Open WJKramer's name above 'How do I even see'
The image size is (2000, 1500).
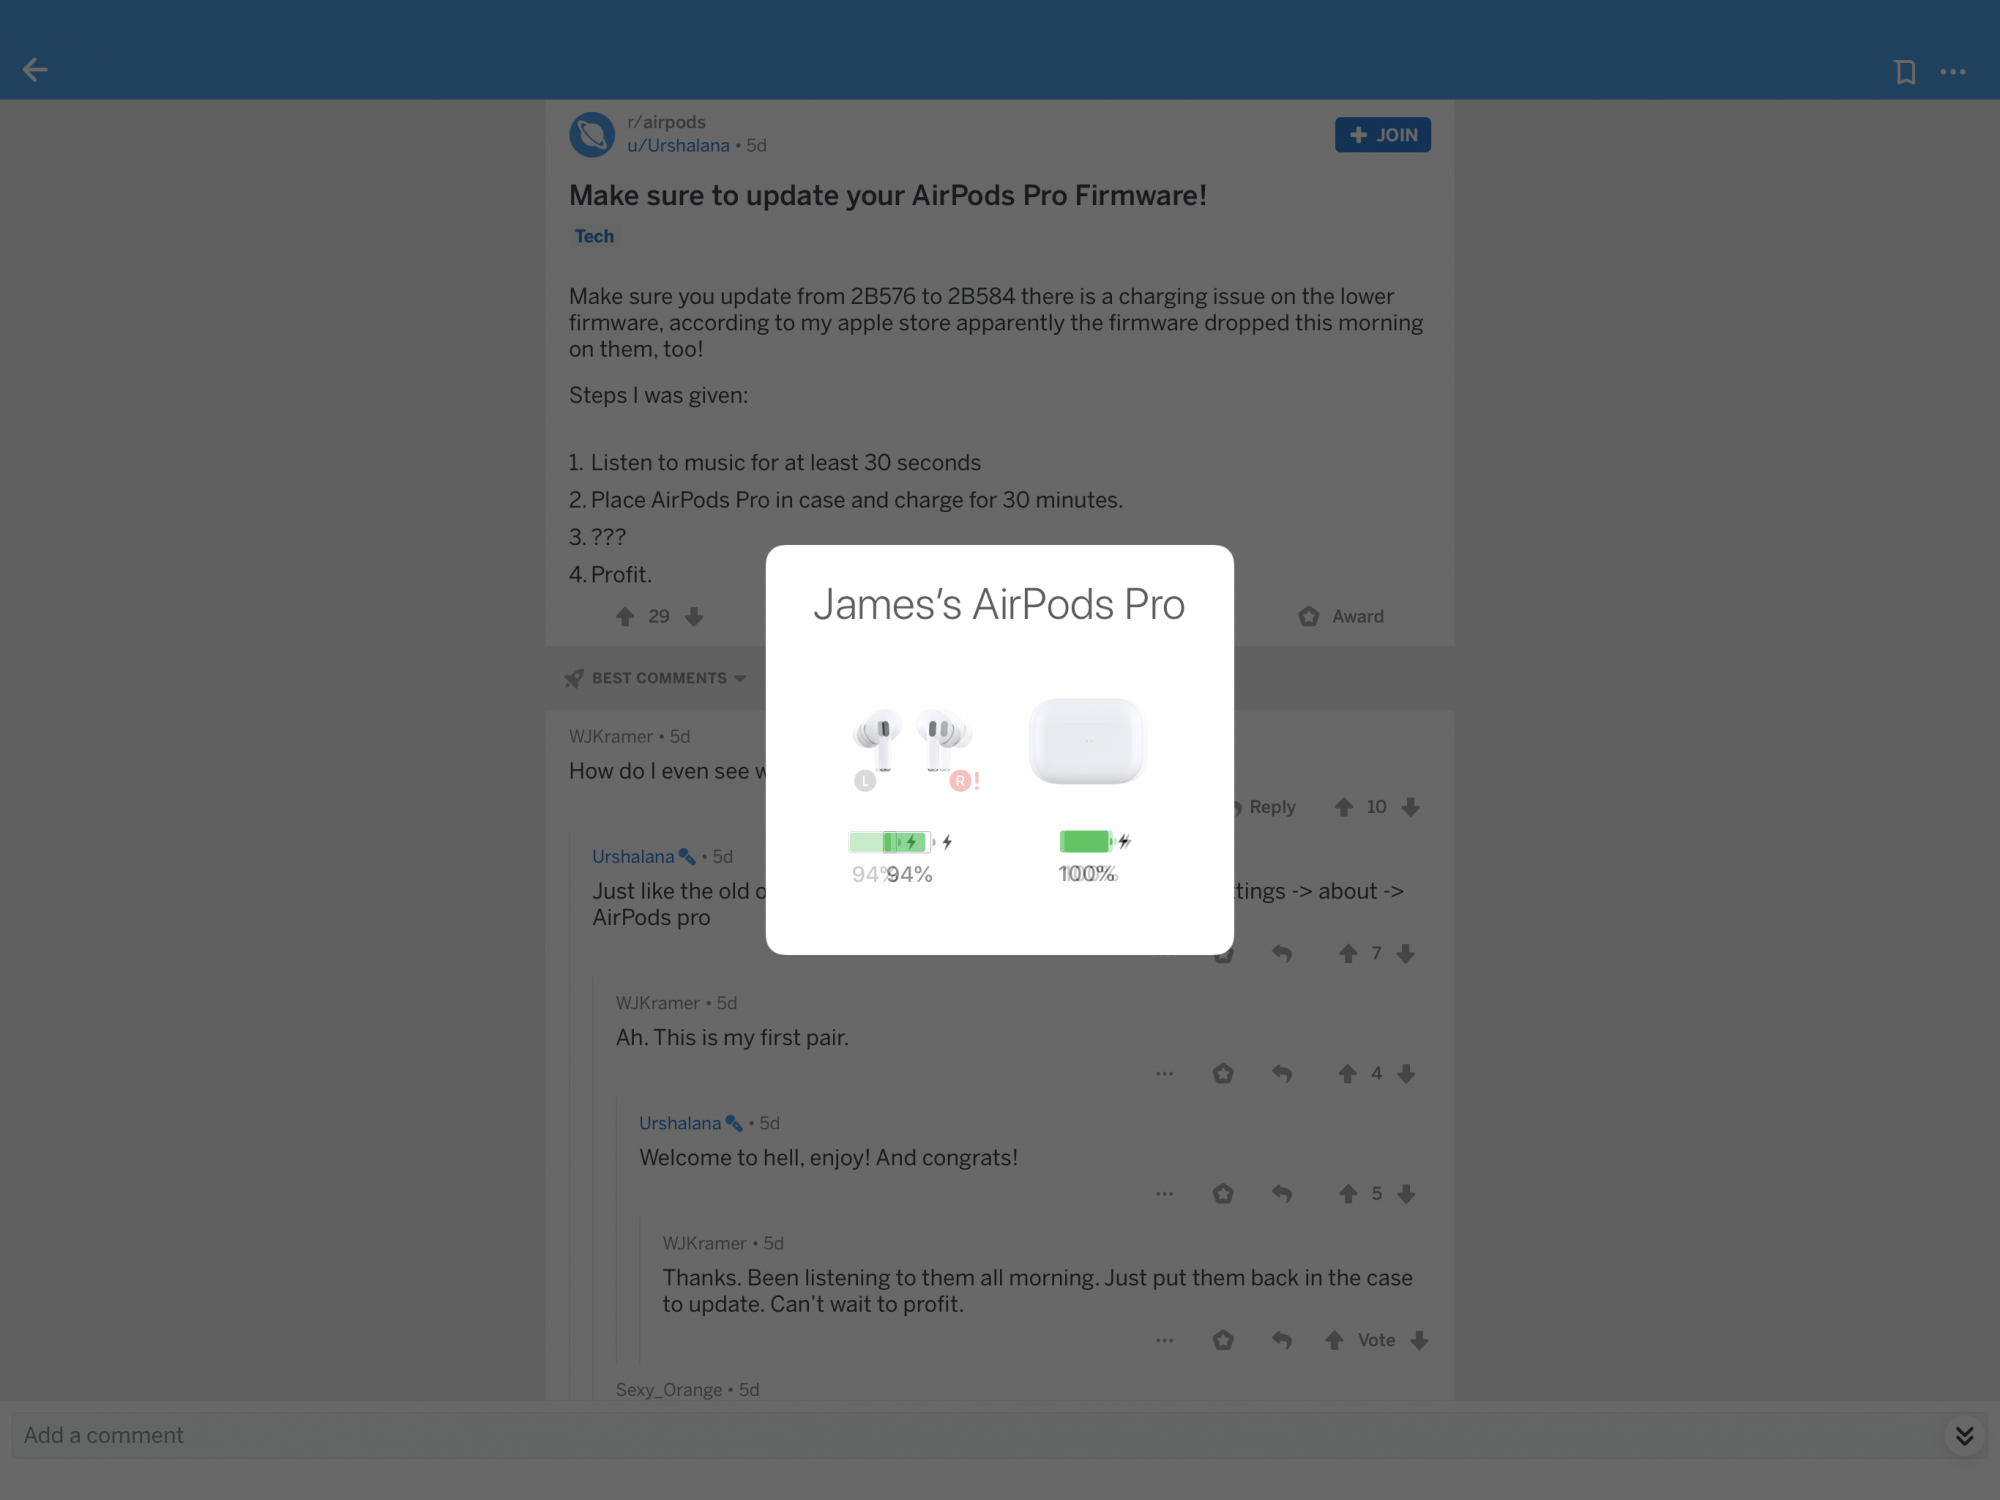coord(611,737)
